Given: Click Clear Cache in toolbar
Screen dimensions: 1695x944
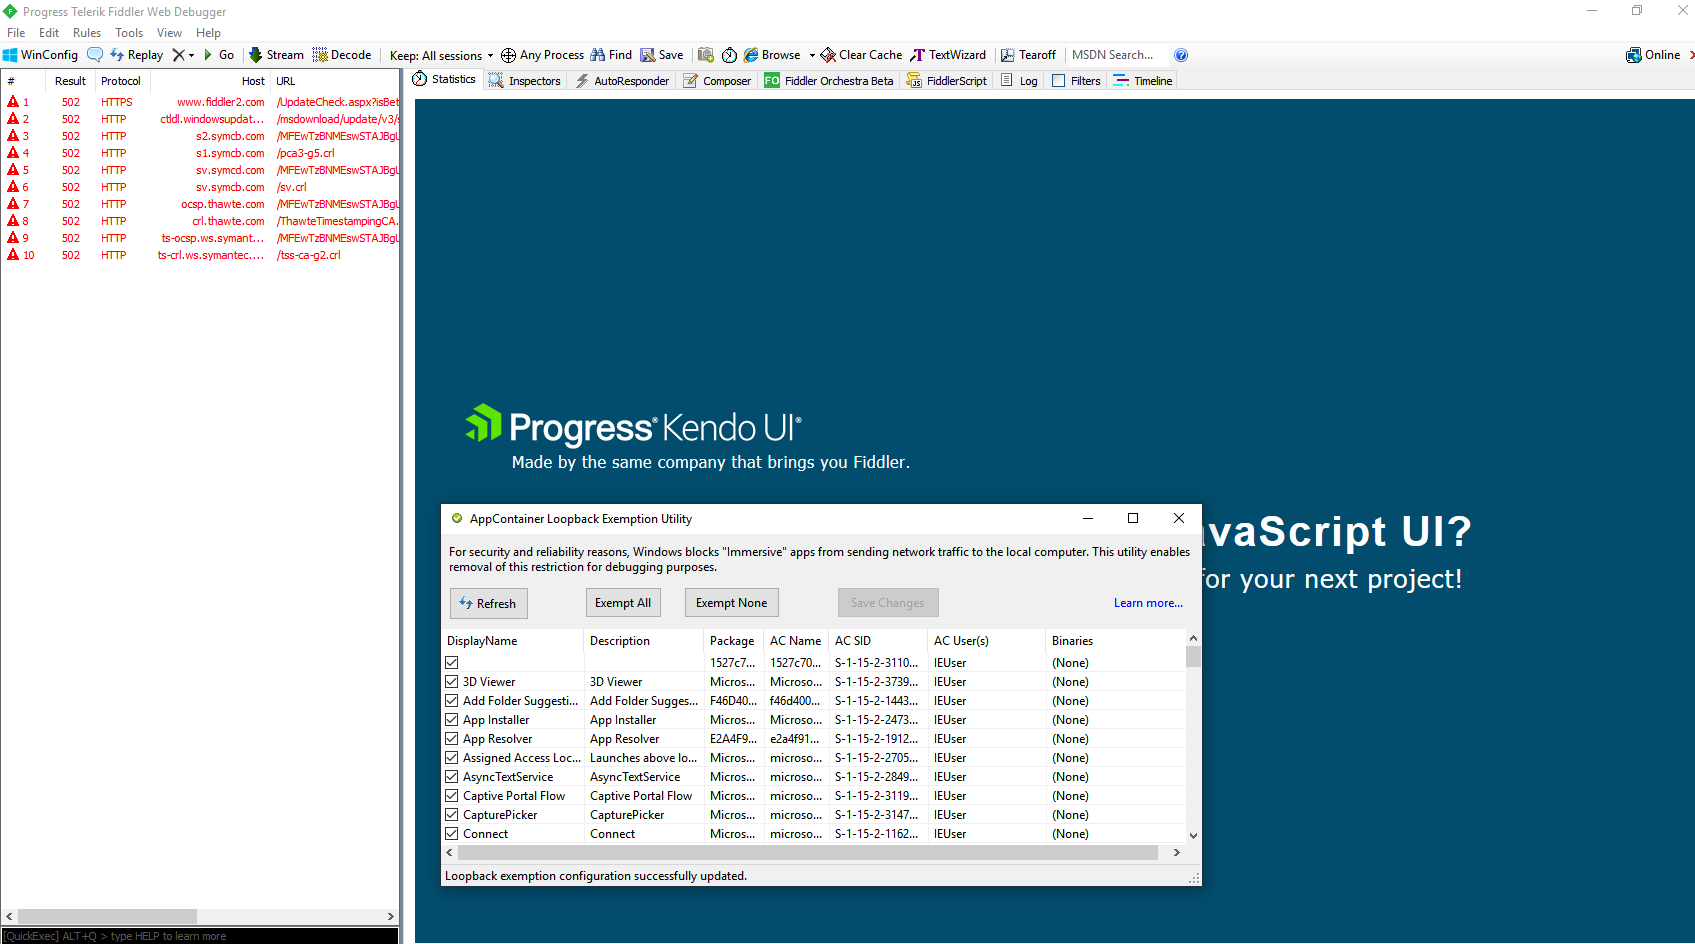Looking at the screenshot, I should pos(861,55).
